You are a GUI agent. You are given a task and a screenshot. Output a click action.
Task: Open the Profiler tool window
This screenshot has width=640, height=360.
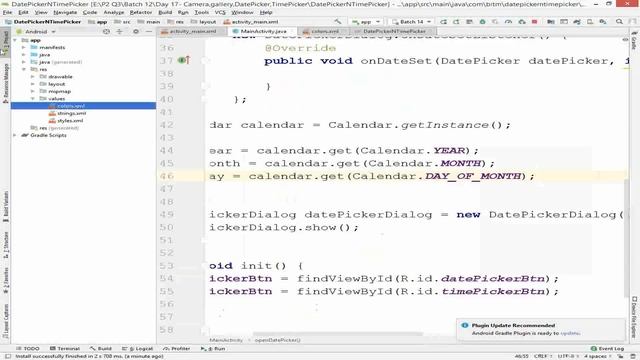pyautogui.click(x=177, y=349)
